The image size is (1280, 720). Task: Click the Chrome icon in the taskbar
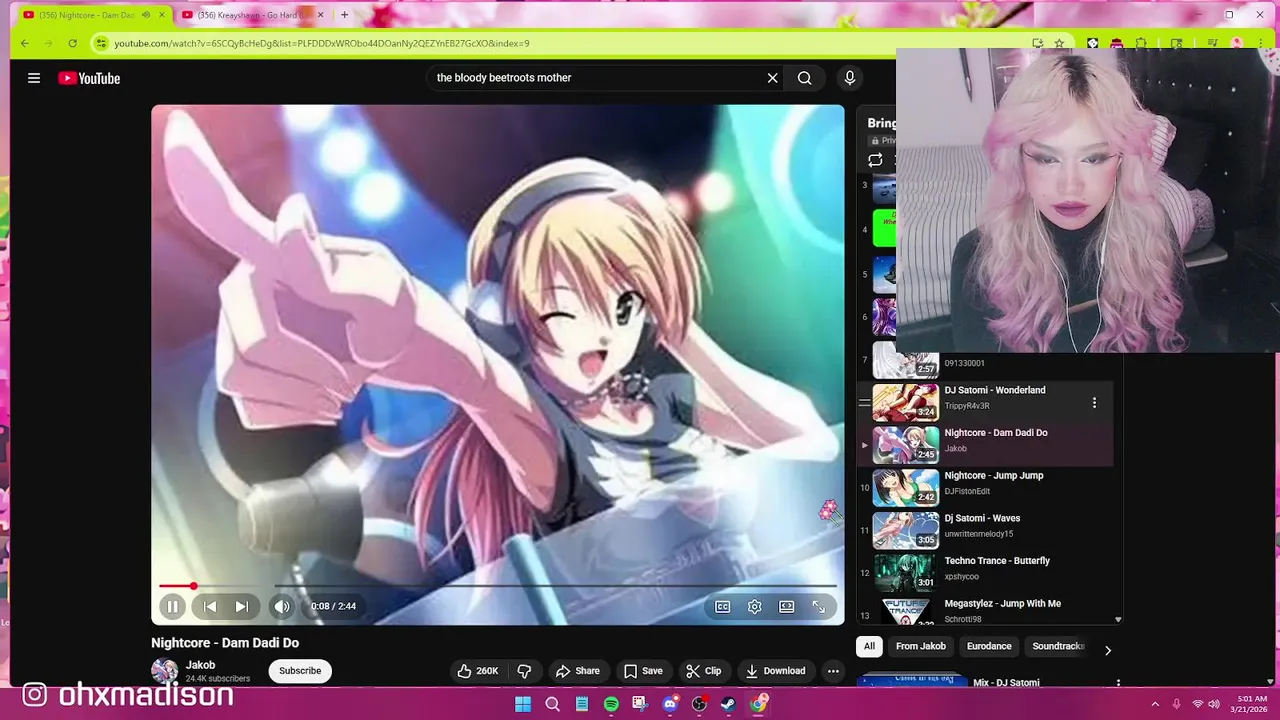pos(758,704)
